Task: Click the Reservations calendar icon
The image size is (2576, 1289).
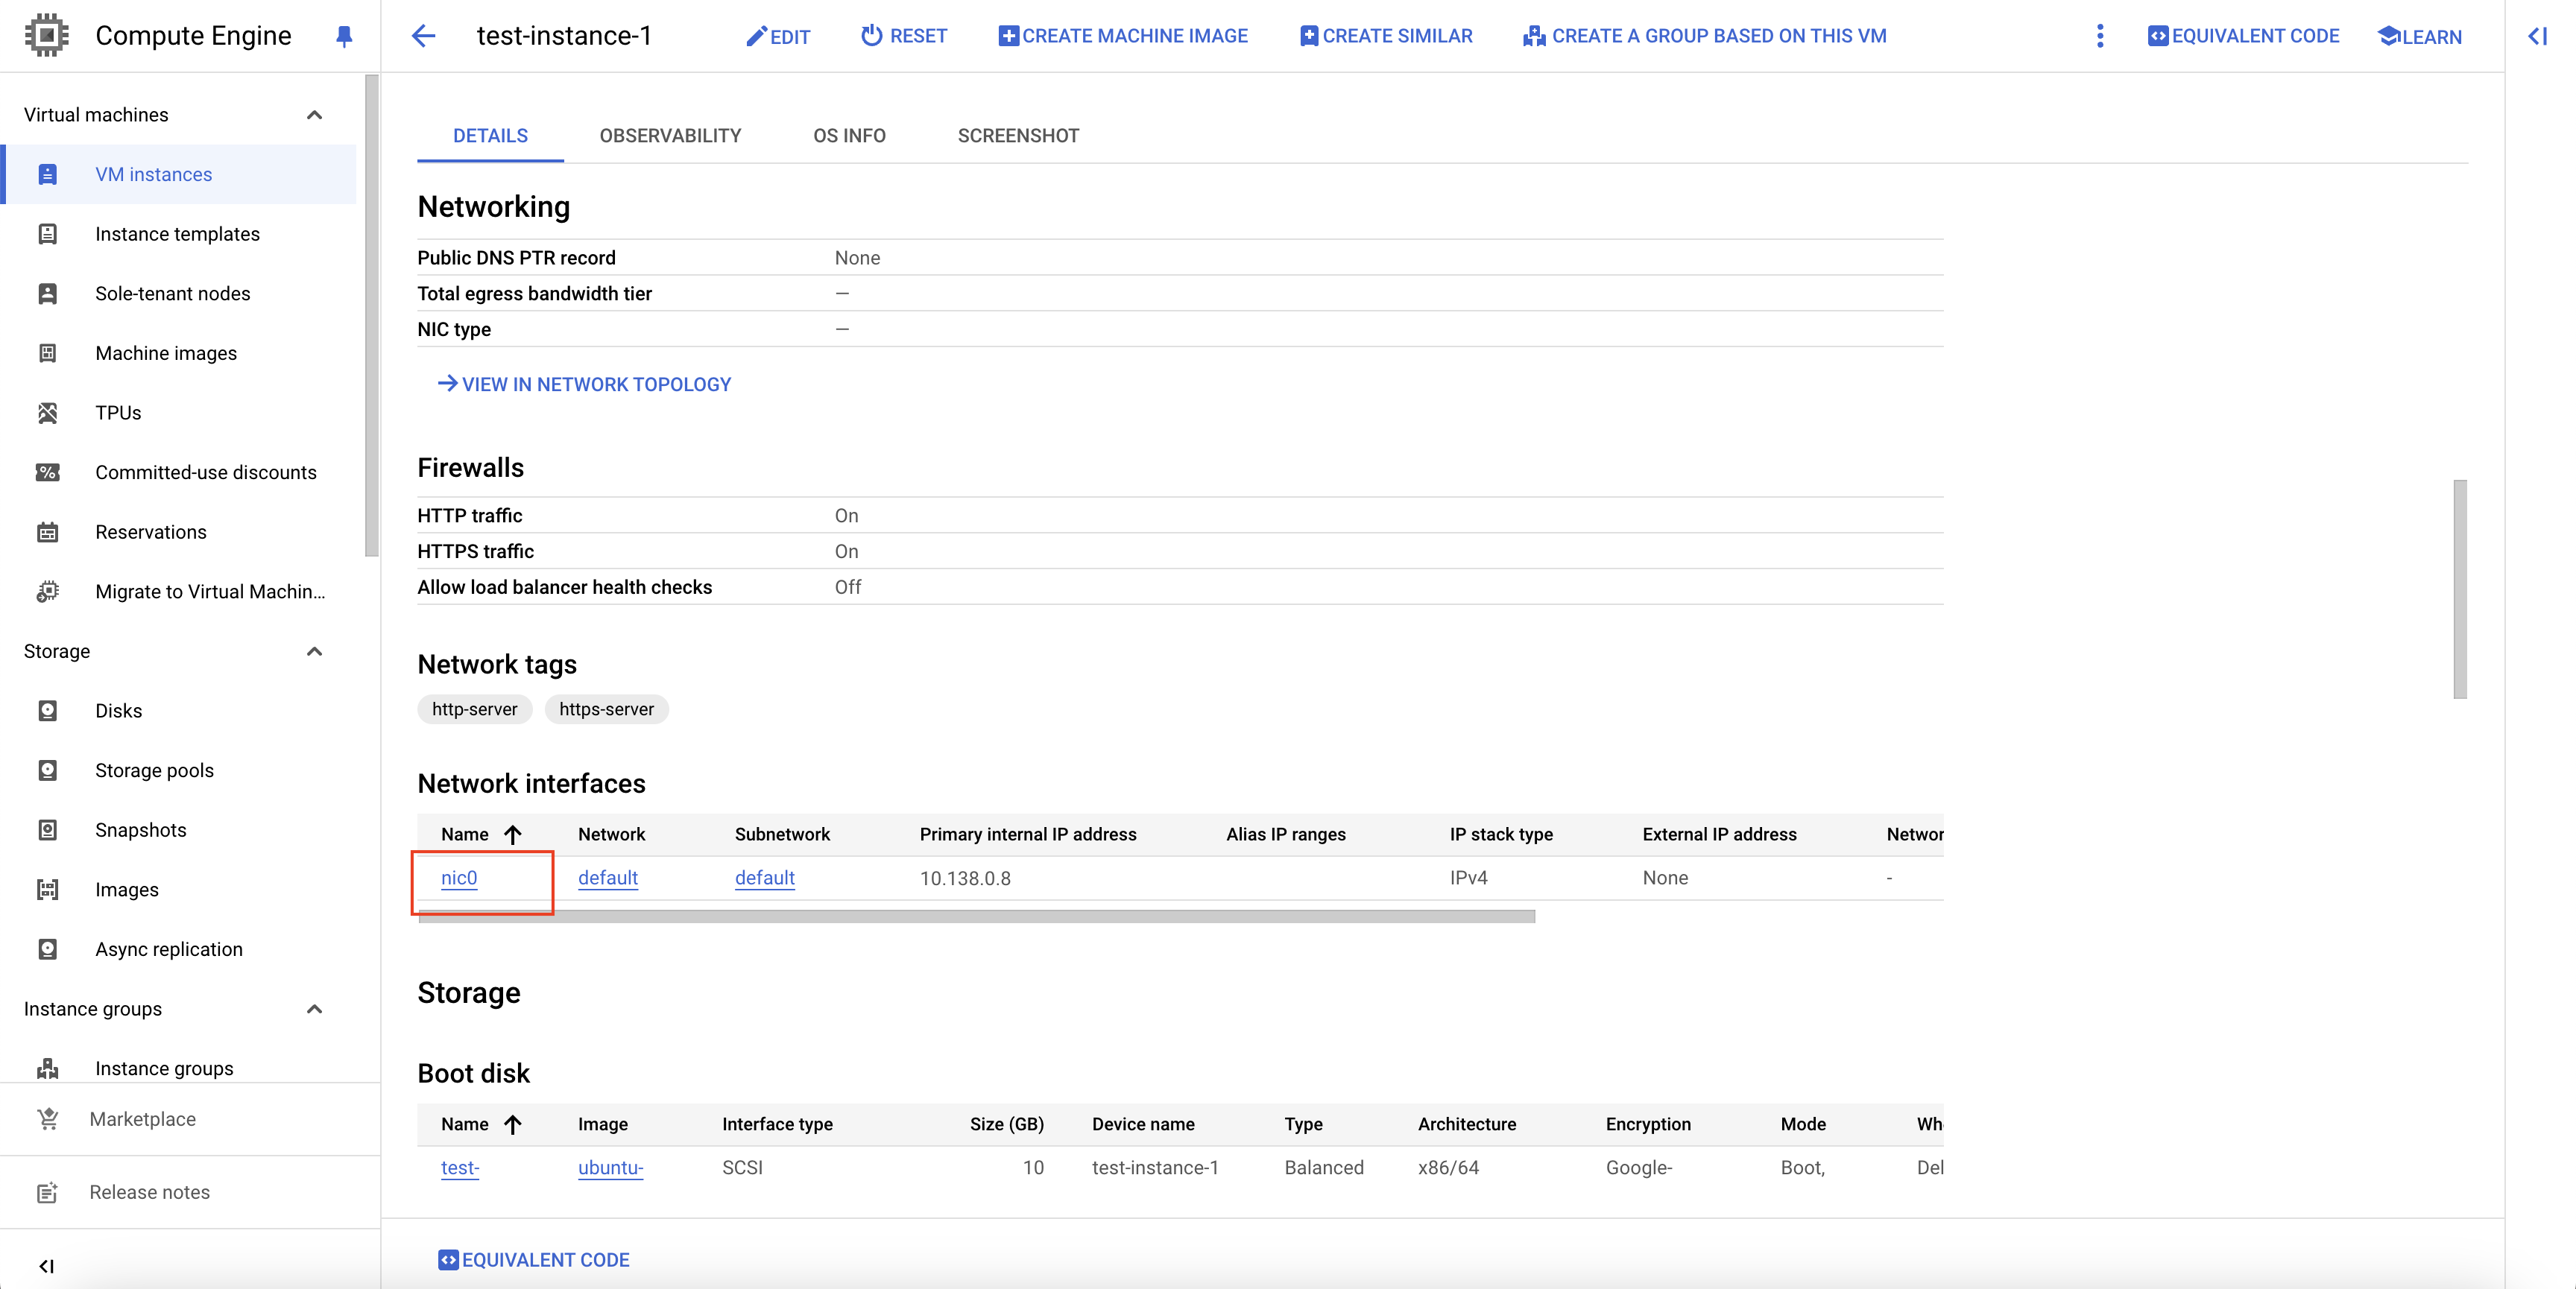Action: 47,532
